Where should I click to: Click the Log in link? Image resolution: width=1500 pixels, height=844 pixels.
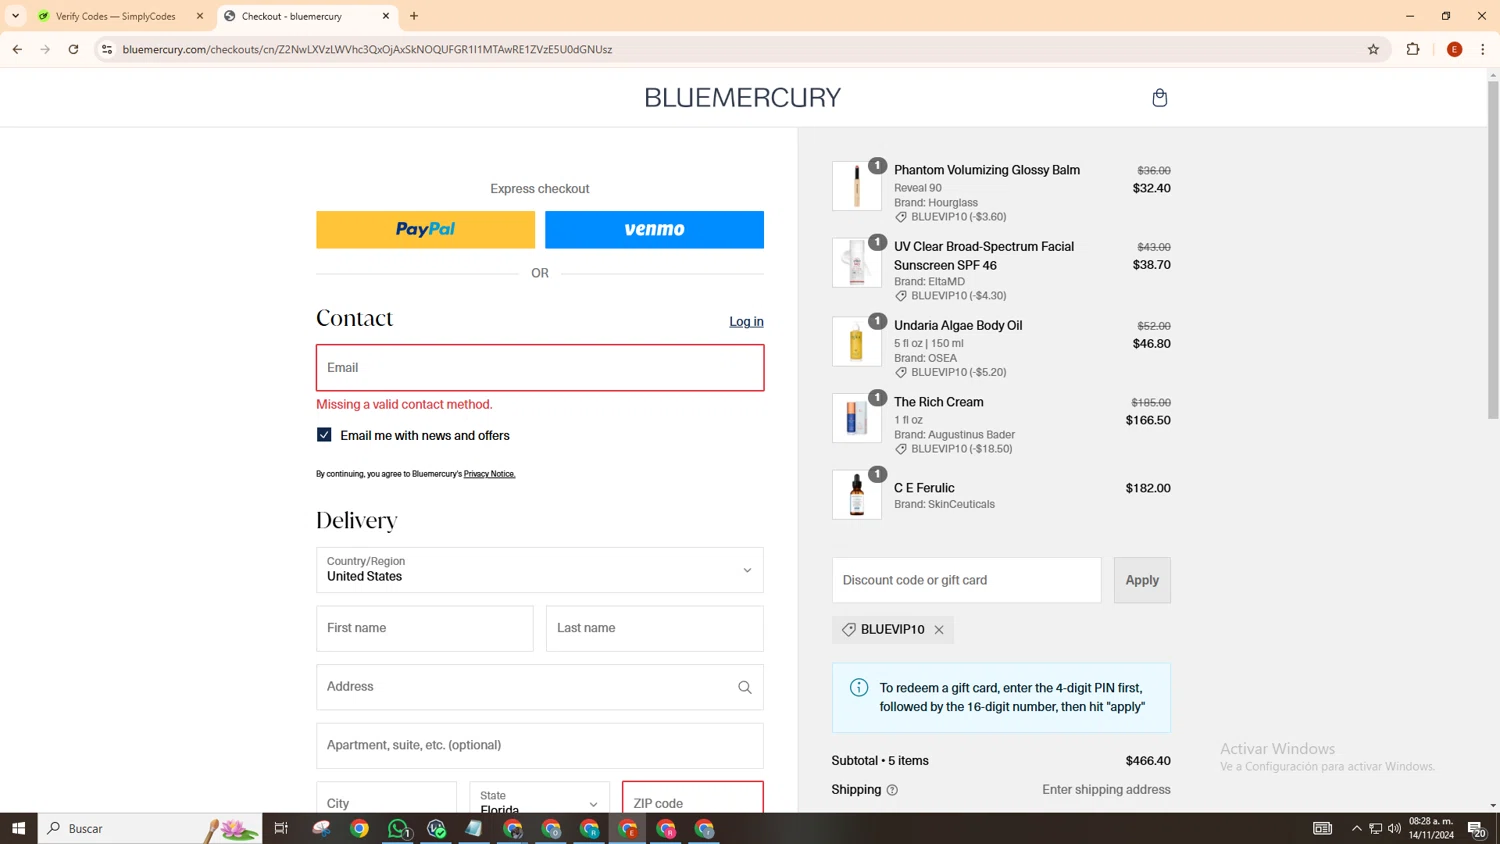(746, 322)
